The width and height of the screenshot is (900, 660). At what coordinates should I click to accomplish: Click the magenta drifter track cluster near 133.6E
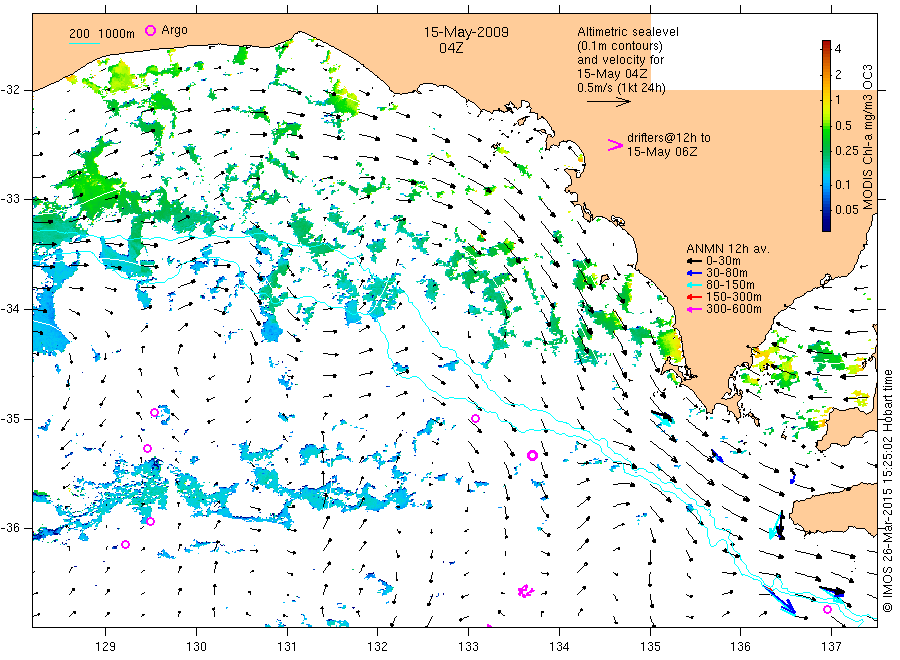click(x=525, y=591)
